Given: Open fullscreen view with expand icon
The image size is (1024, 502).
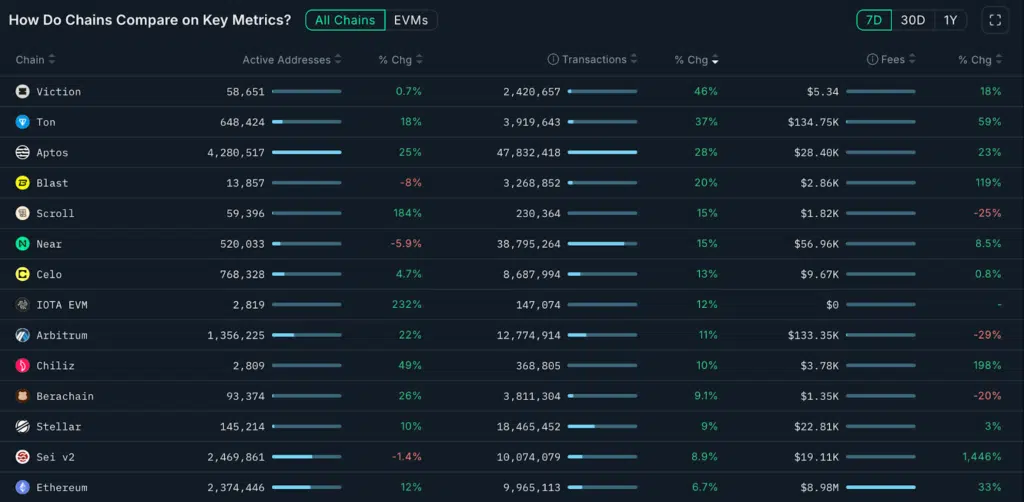Looking at the screenshot, I should 994,20.
